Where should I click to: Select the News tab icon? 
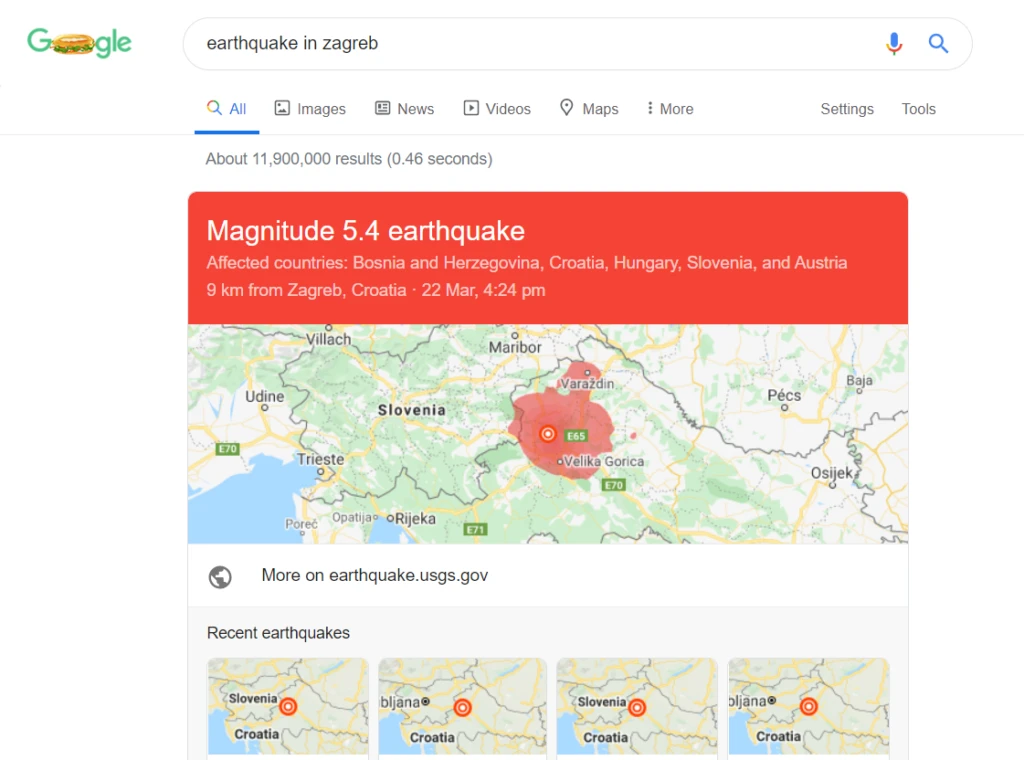tap(381, 108)
